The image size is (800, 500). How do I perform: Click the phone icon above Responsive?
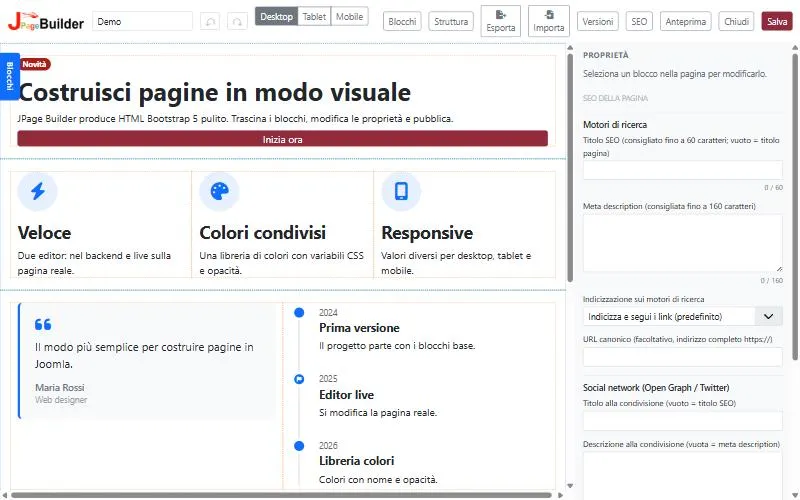401,191
